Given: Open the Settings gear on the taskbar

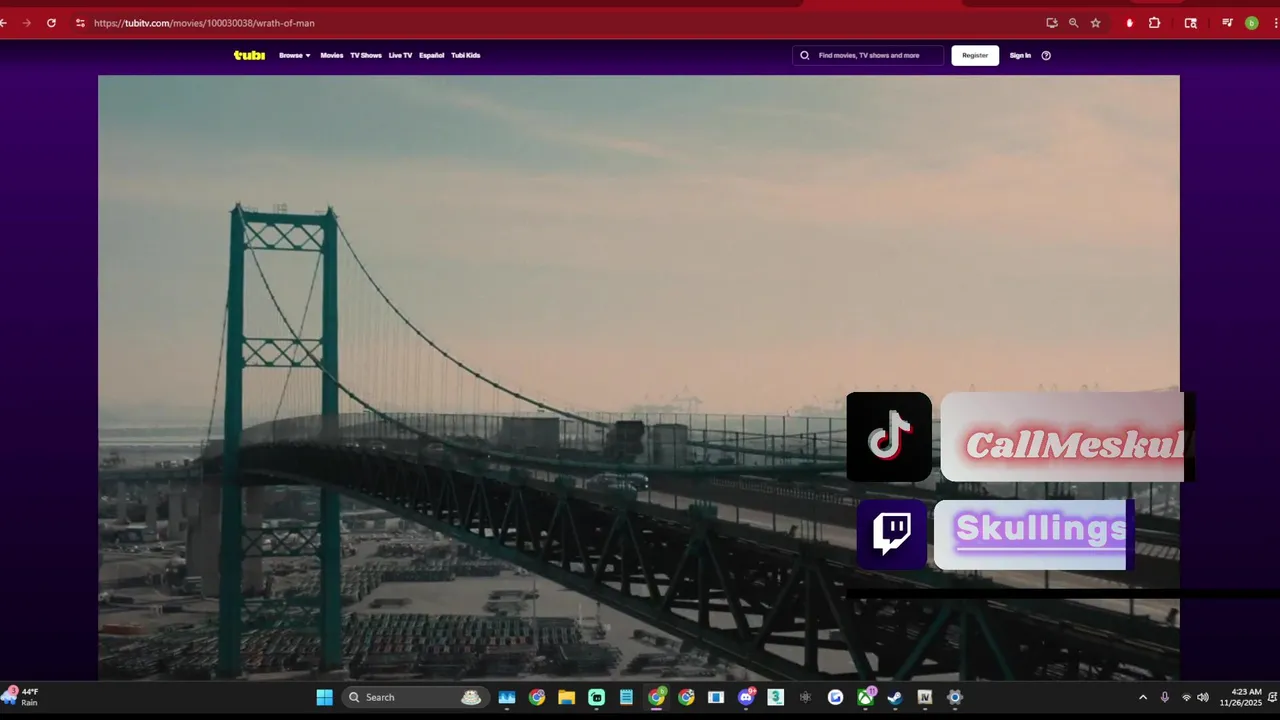Looking at the screenshot, I should (955, 697).
